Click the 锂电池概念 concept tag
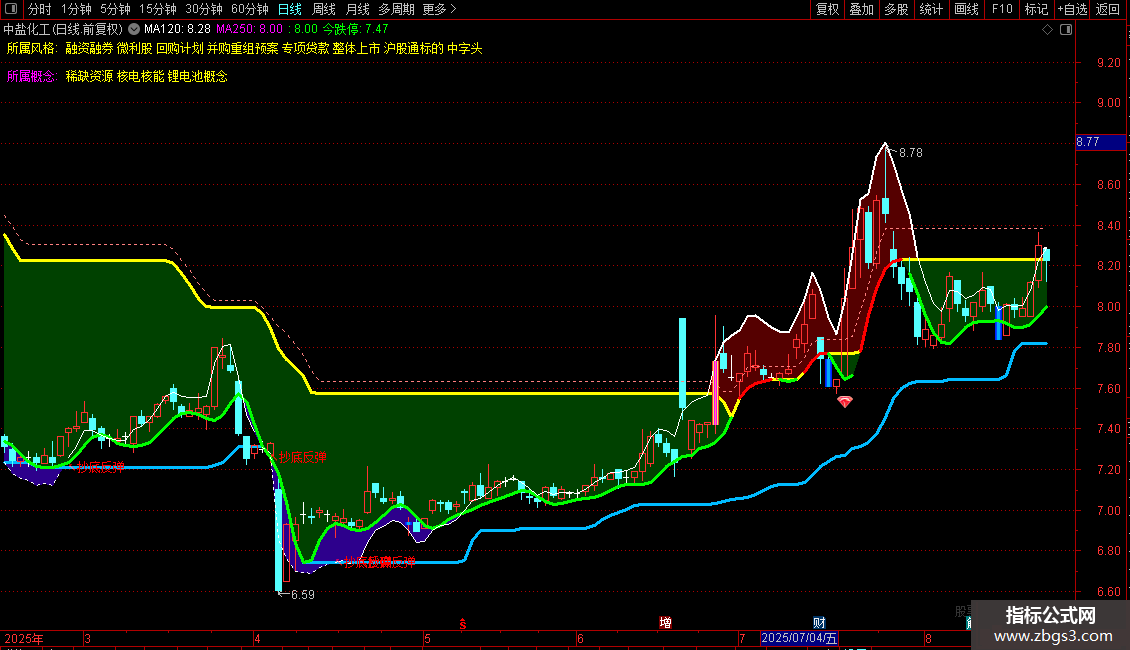 [197, 76]
